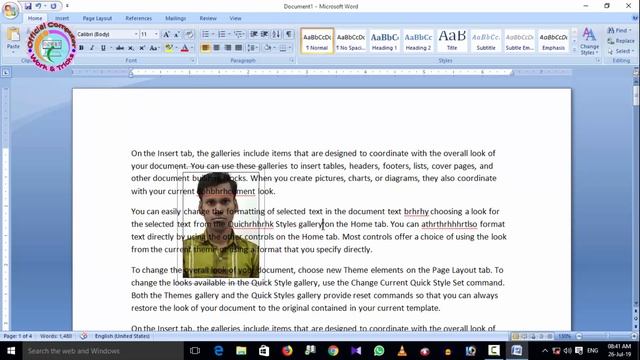Click the Office button logo
This screenshot has height=360, width=640.
pos(11,11)
